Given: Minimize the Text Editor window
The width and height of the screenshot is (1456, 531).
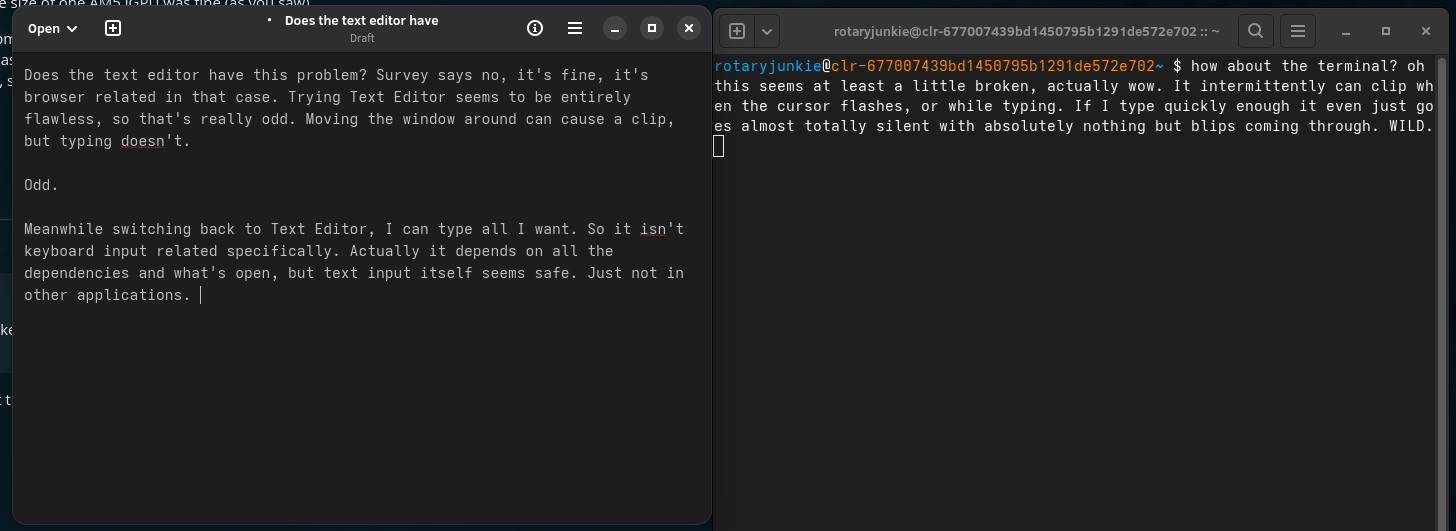Looking at the screenshot, I should 615,29.
